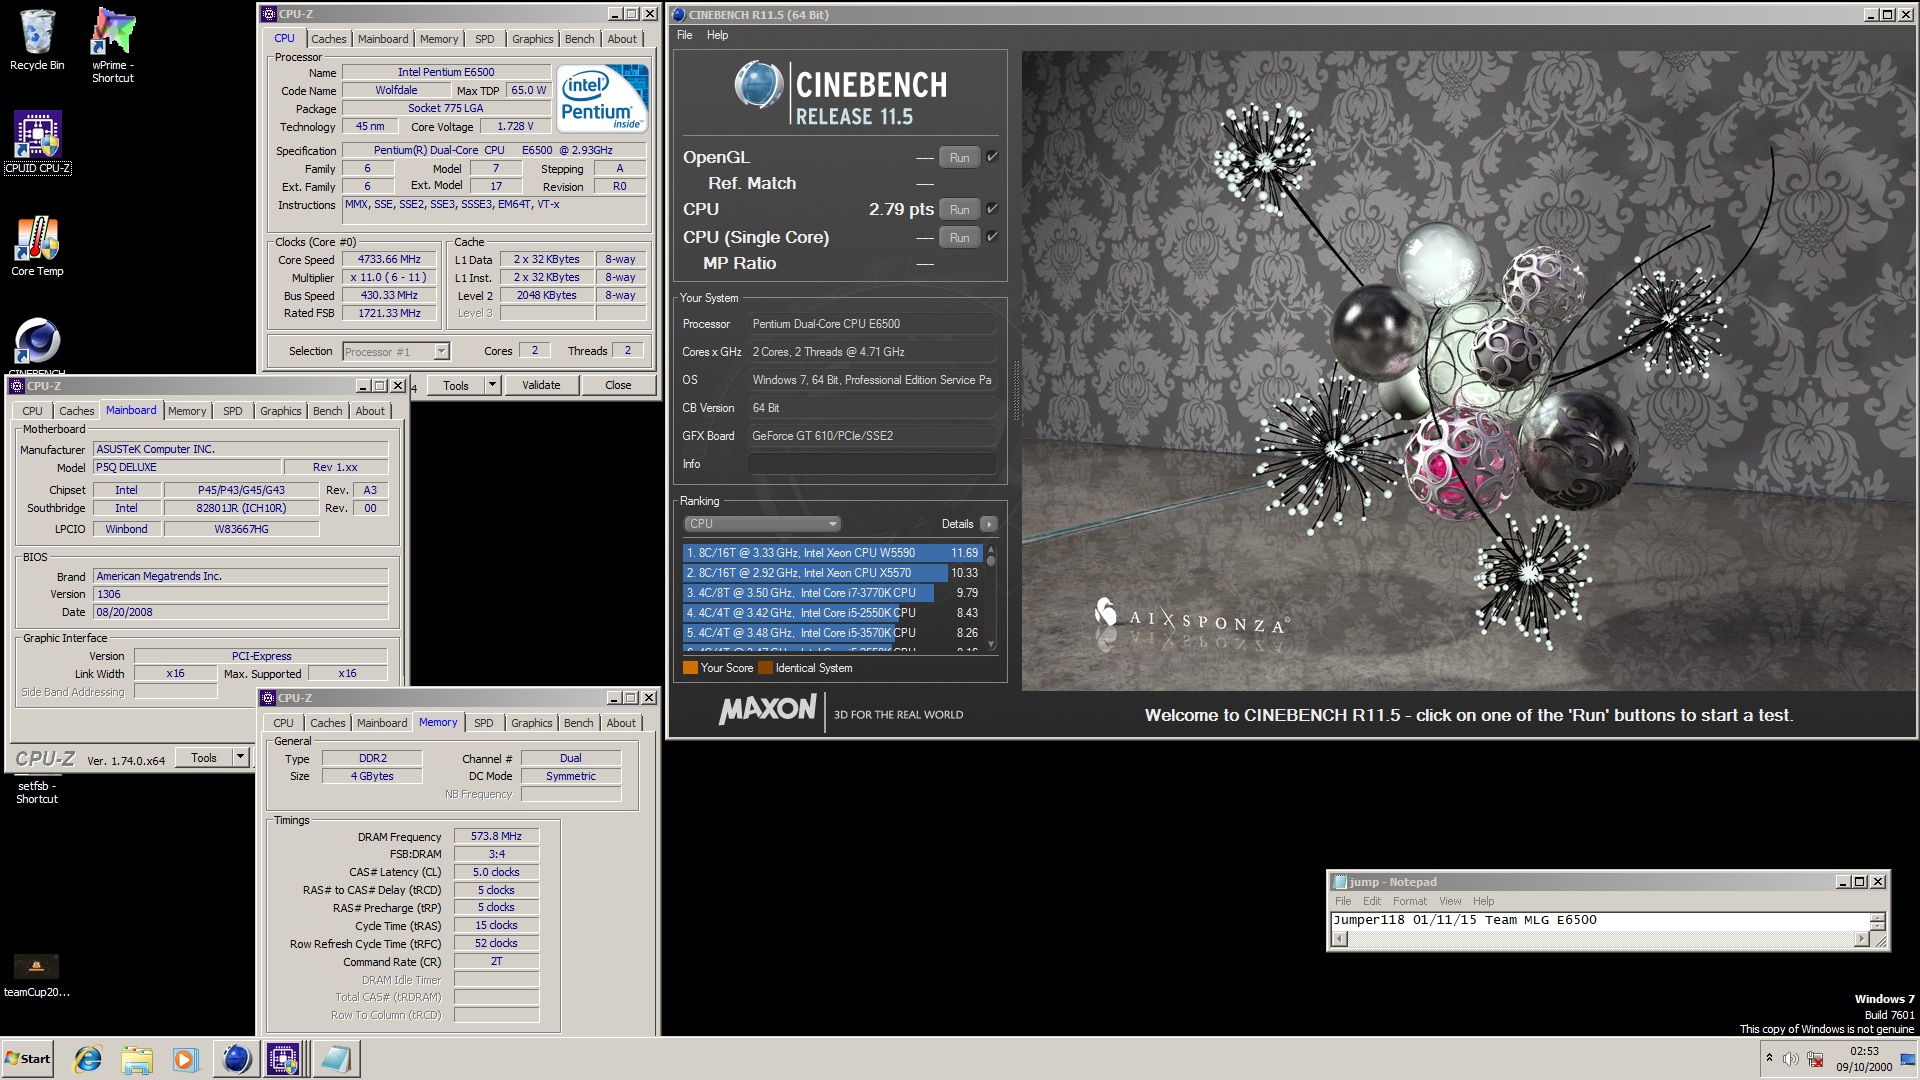Open the Recycle Bin desktop icon
Screen dimensions: 1920x1080
[37, 40]
